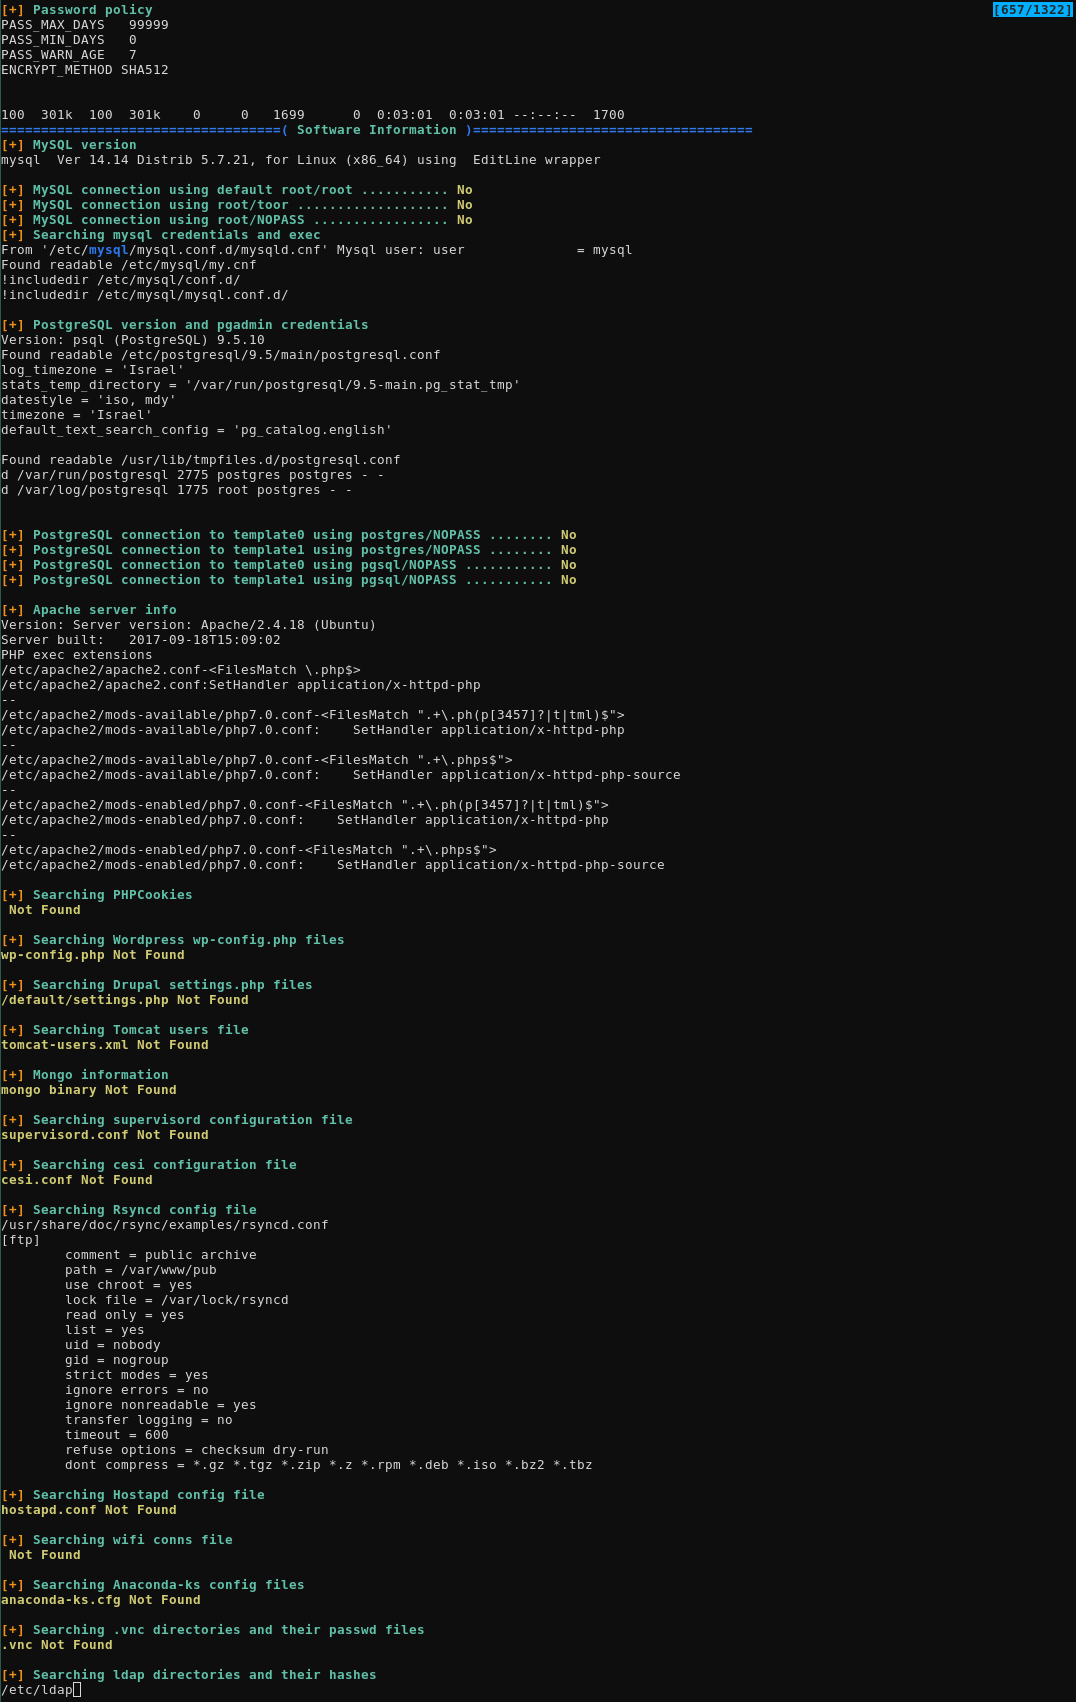Select the tomcat-users.xml Not Found line

click(x=104, y=1045)
